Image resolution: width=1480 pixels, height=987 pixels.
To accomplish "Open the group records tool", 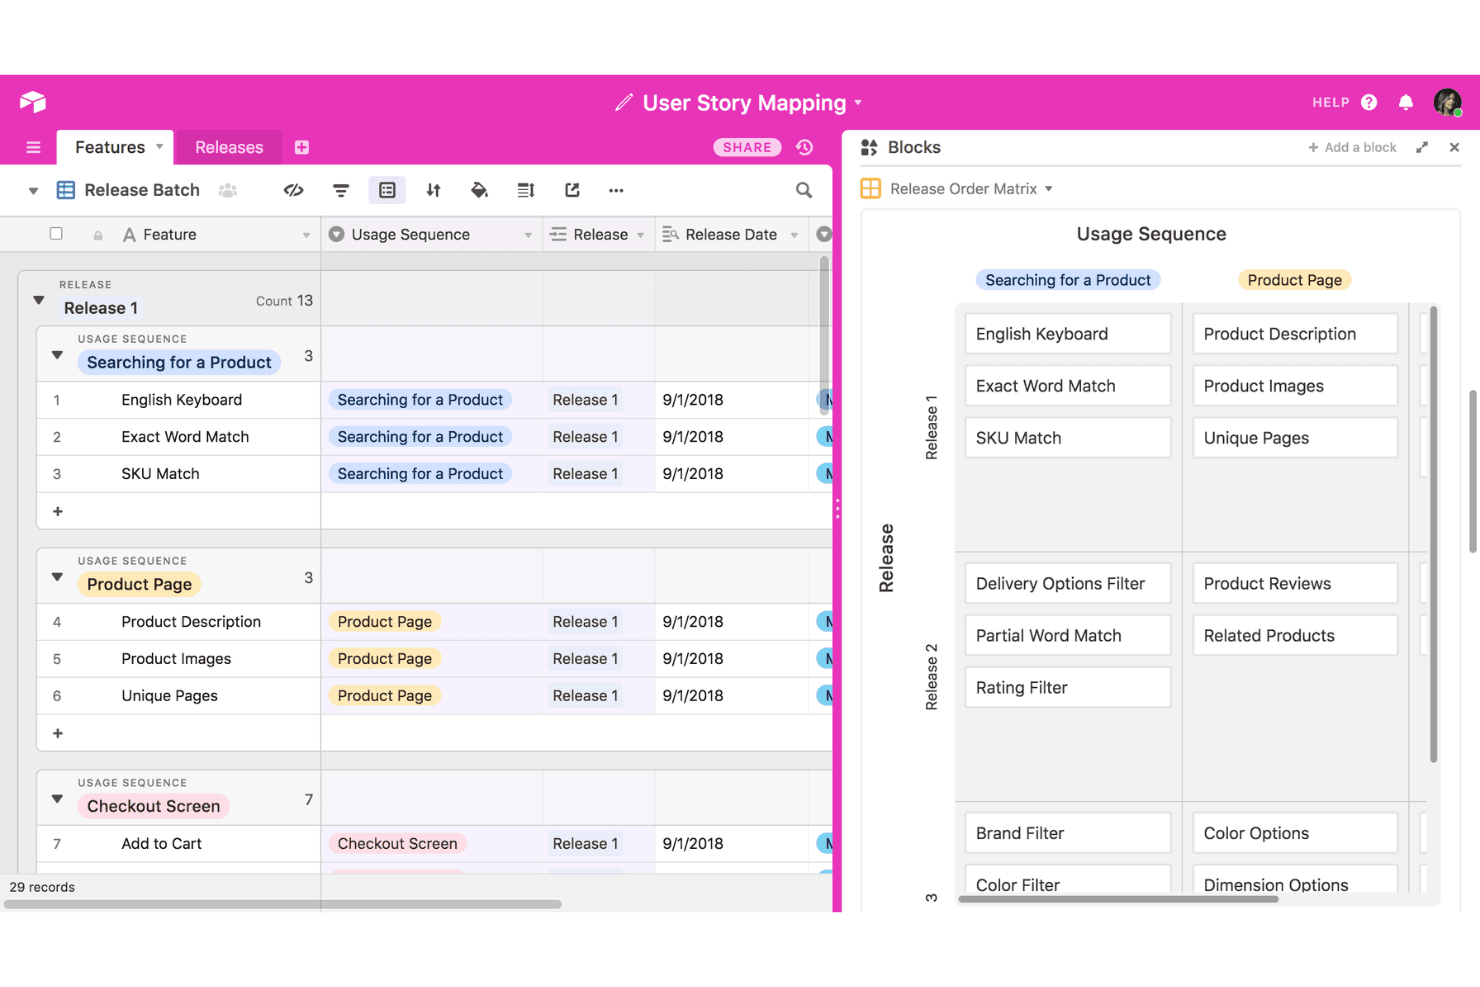I will (387, 190).
